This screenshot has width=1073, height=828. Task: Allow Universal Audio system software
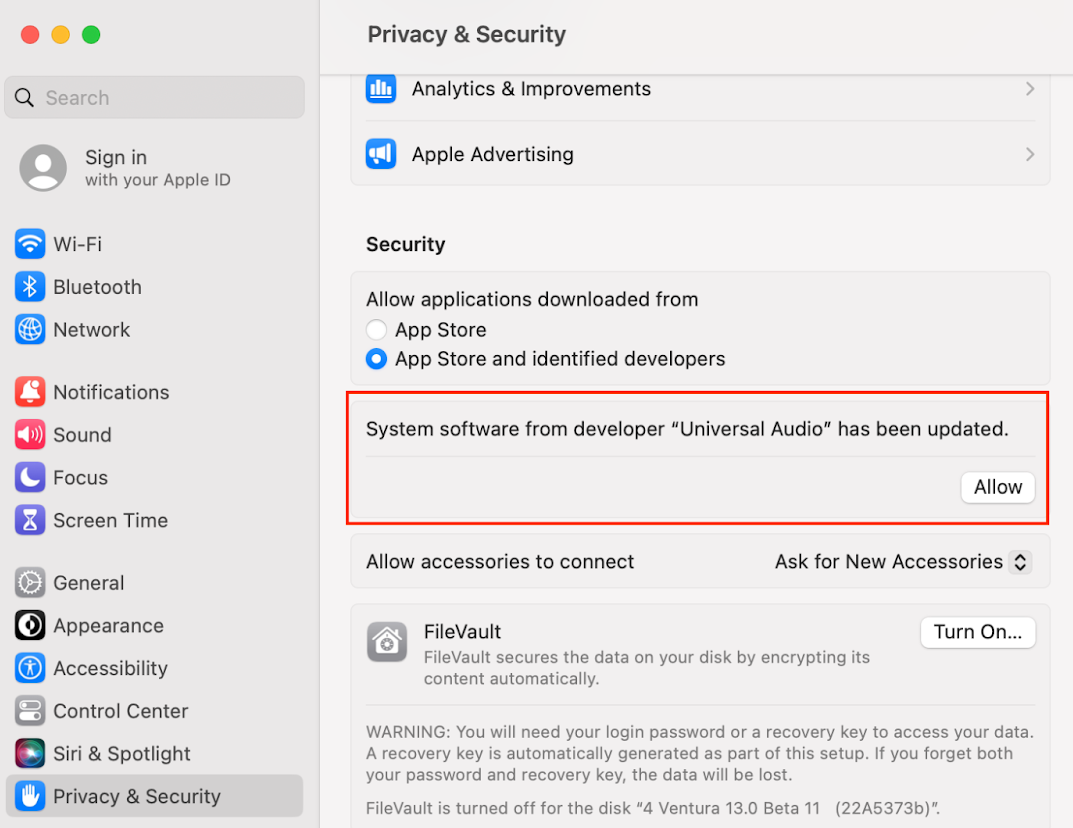click(x=997, y=487)
